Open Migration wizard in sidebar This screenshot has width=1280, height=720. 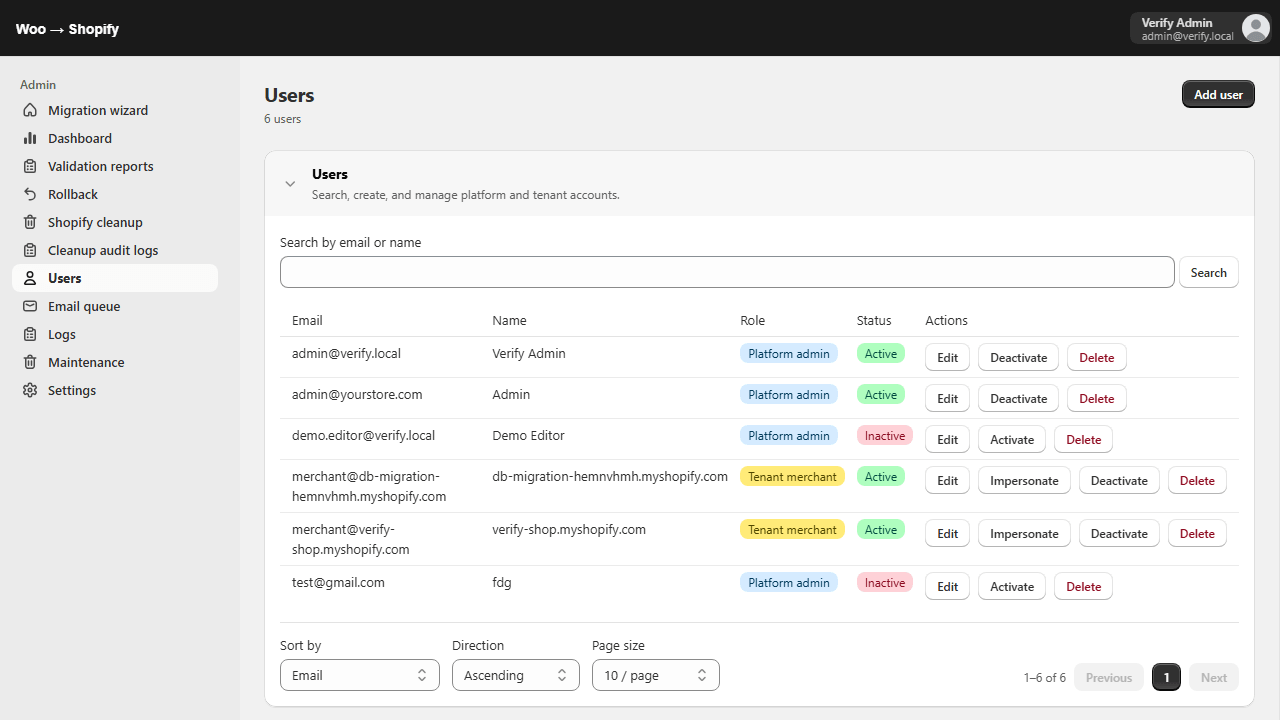pos(115,110)
